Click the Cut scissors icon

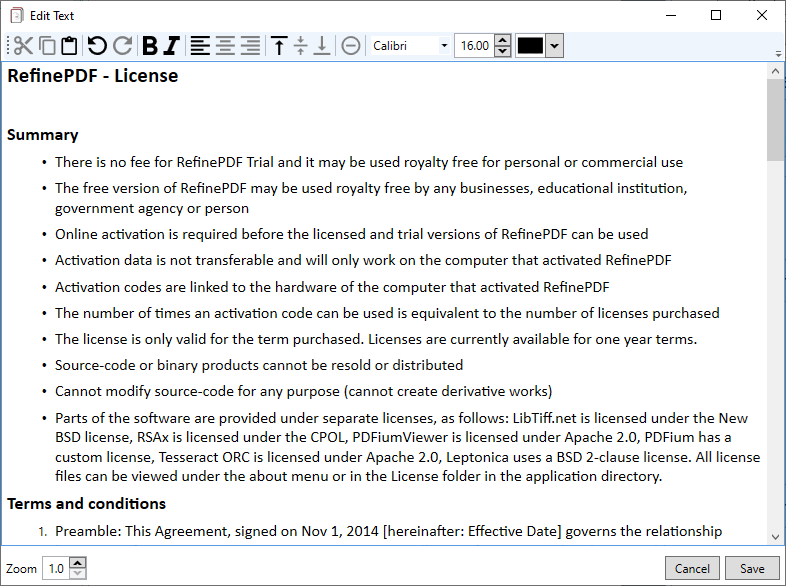coord(23,46)
